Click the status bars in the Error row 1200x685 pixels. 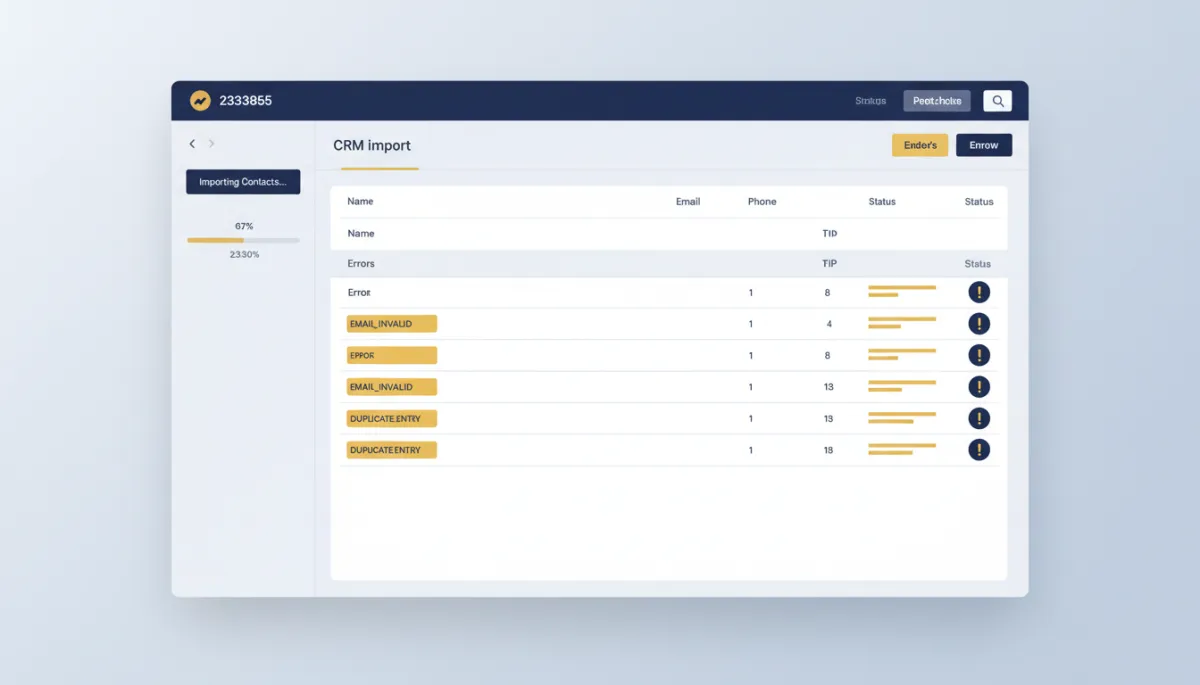(x=902, y=291)
